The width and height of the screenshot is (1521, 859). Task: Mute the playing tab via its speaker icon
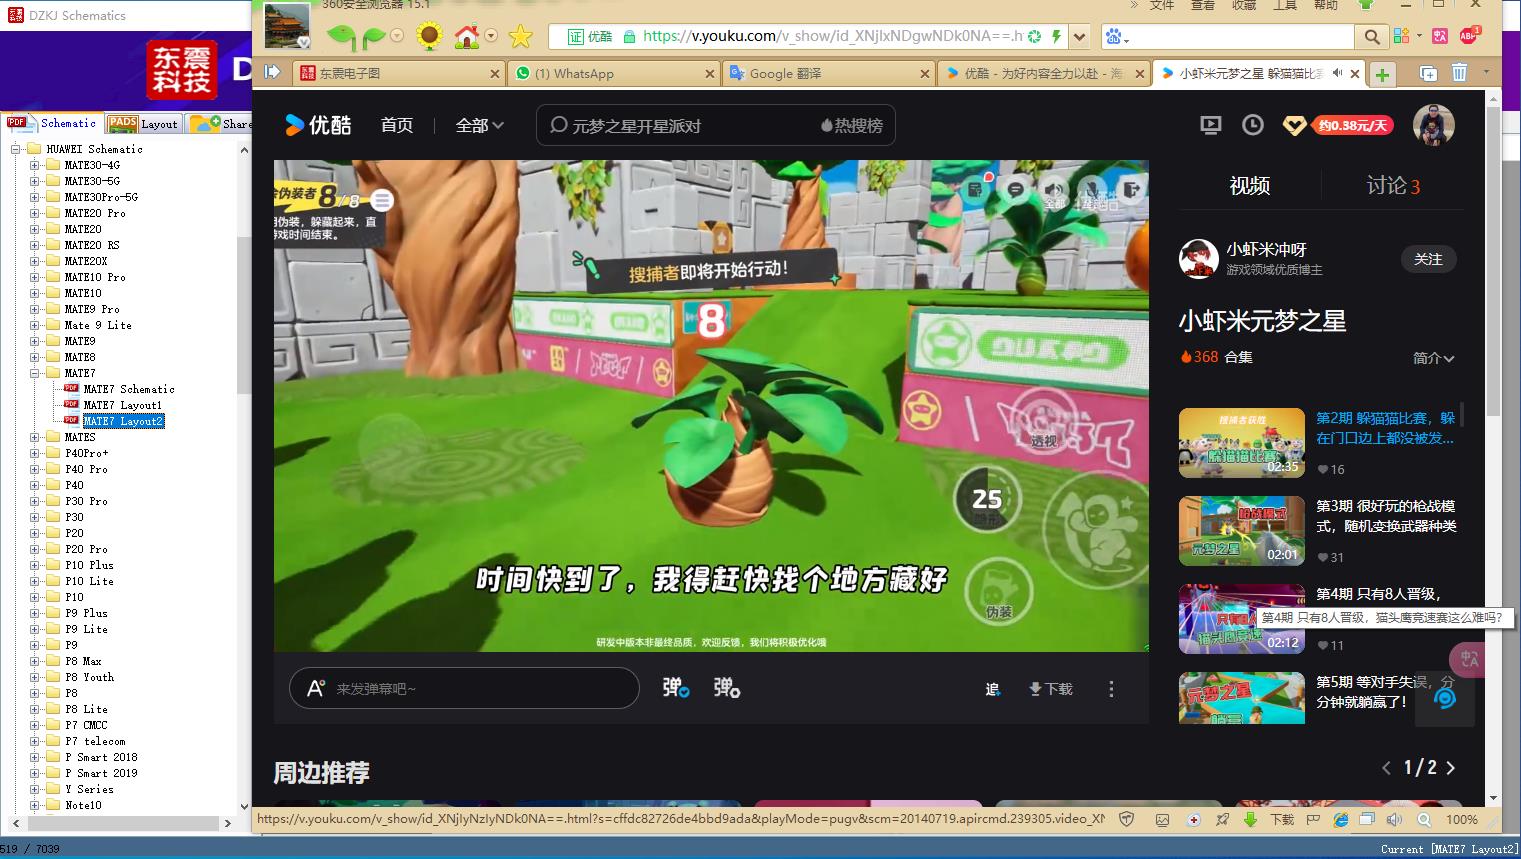point(1337,73)
